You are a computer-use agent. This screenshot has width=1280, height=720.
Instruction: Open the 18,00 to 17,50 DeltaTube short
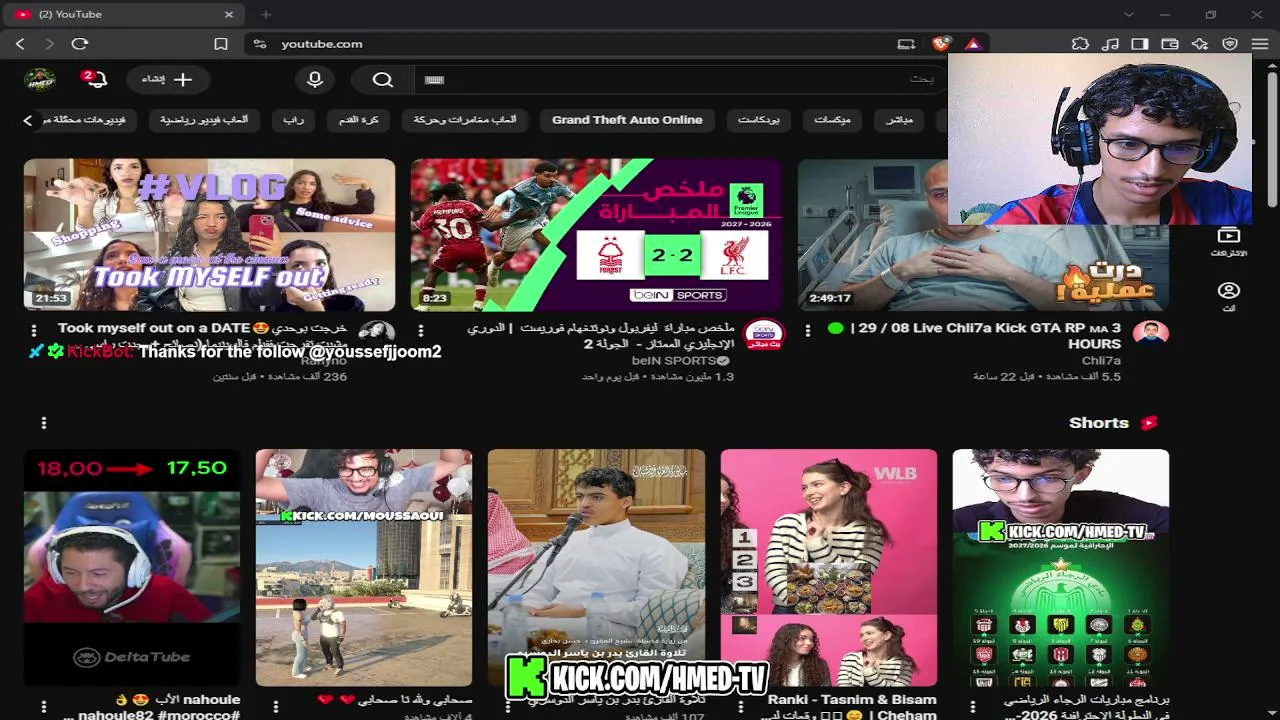coord(132,567)
